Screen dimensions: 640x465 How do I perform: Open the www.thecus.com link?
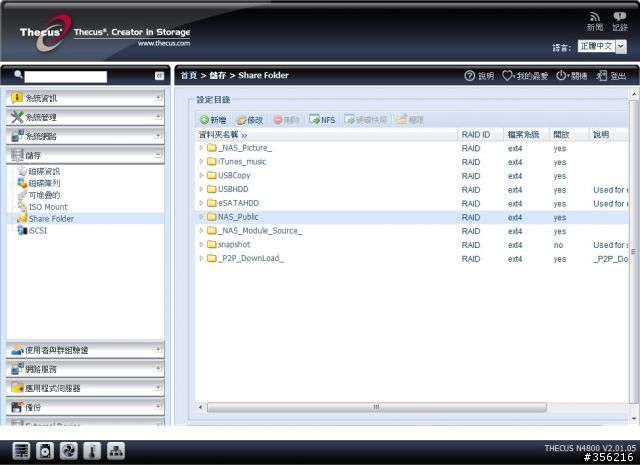164,43
